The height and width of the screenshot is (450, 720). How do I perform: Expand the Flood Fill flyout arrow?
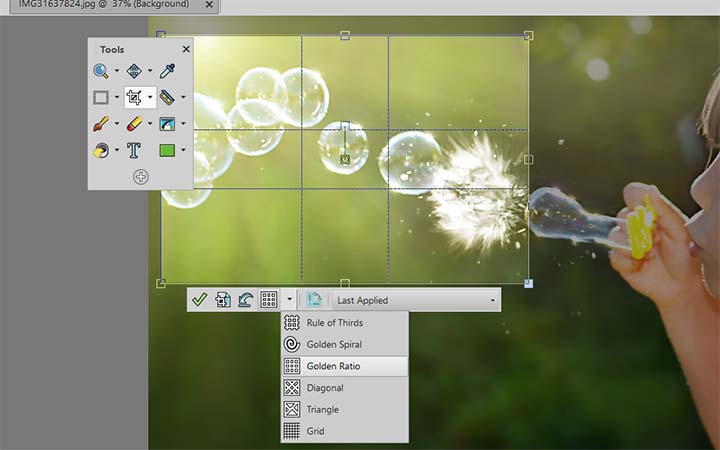183,124
